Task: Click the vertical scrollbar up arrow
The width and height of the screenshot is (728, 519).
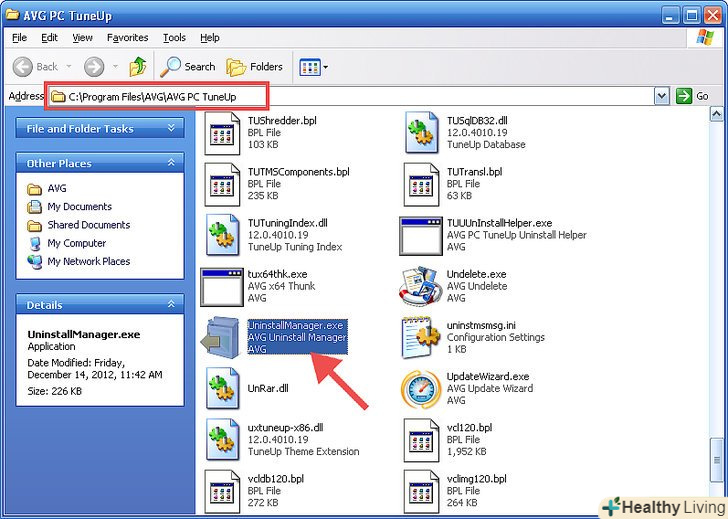Action: [x=716, y=114]
